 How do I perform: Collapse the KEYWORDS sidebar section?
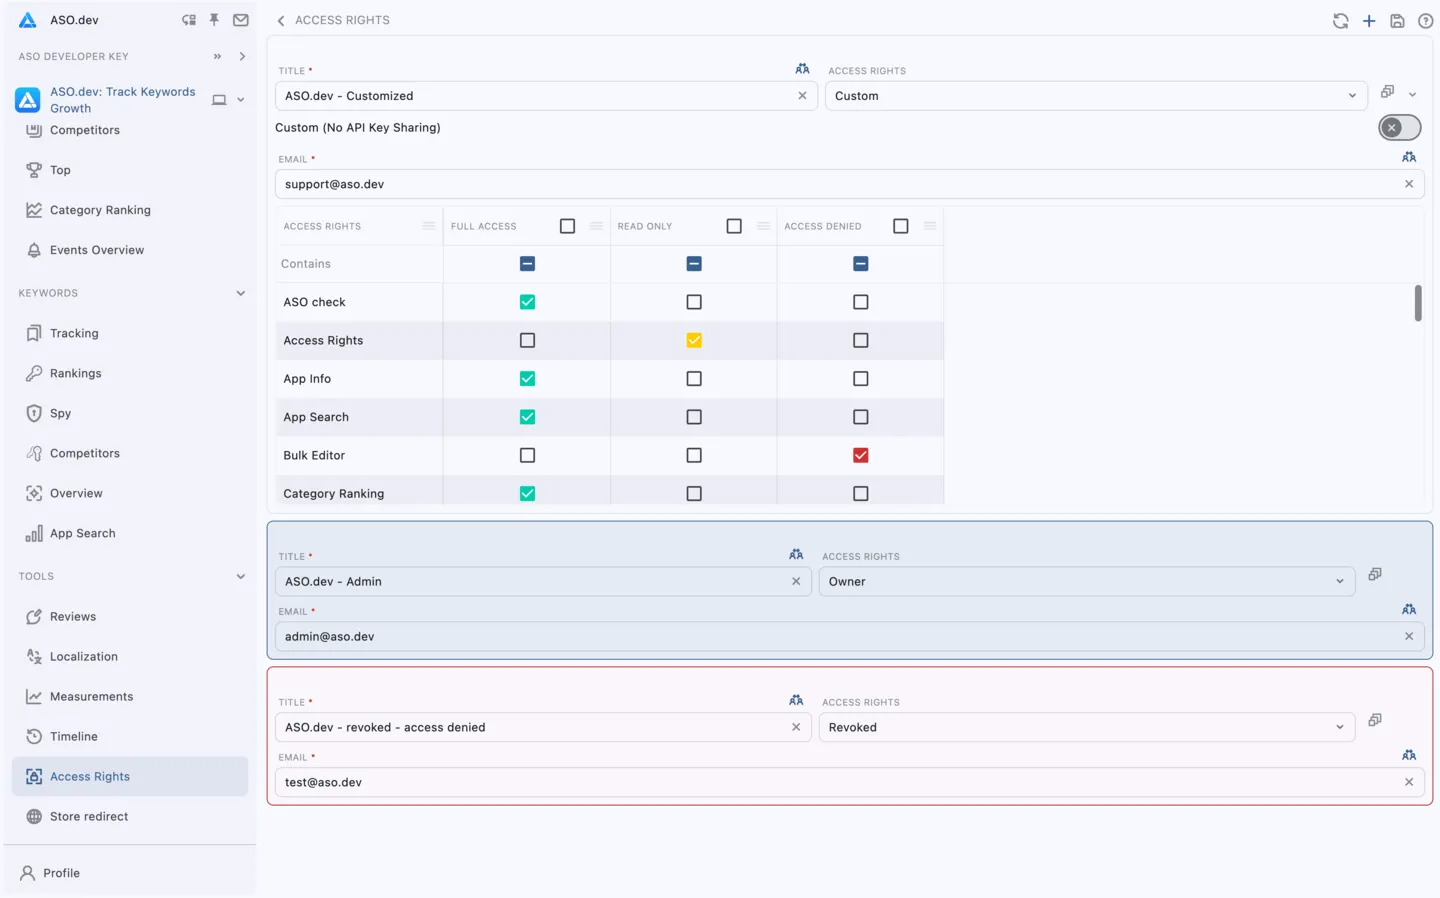[x=240, y=293]
